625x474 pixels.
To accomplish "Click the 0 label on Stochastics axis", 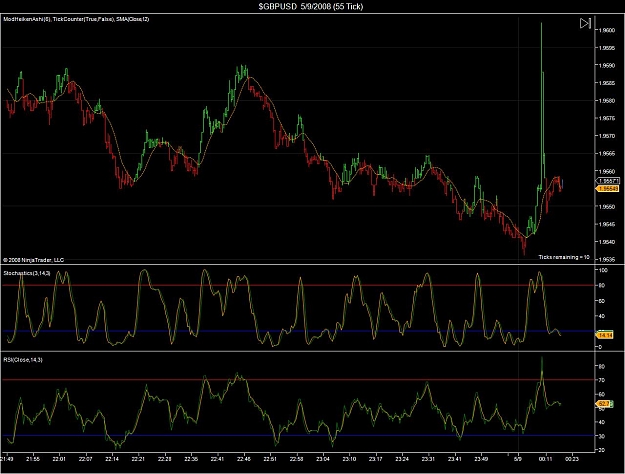I will pos(600,347).
